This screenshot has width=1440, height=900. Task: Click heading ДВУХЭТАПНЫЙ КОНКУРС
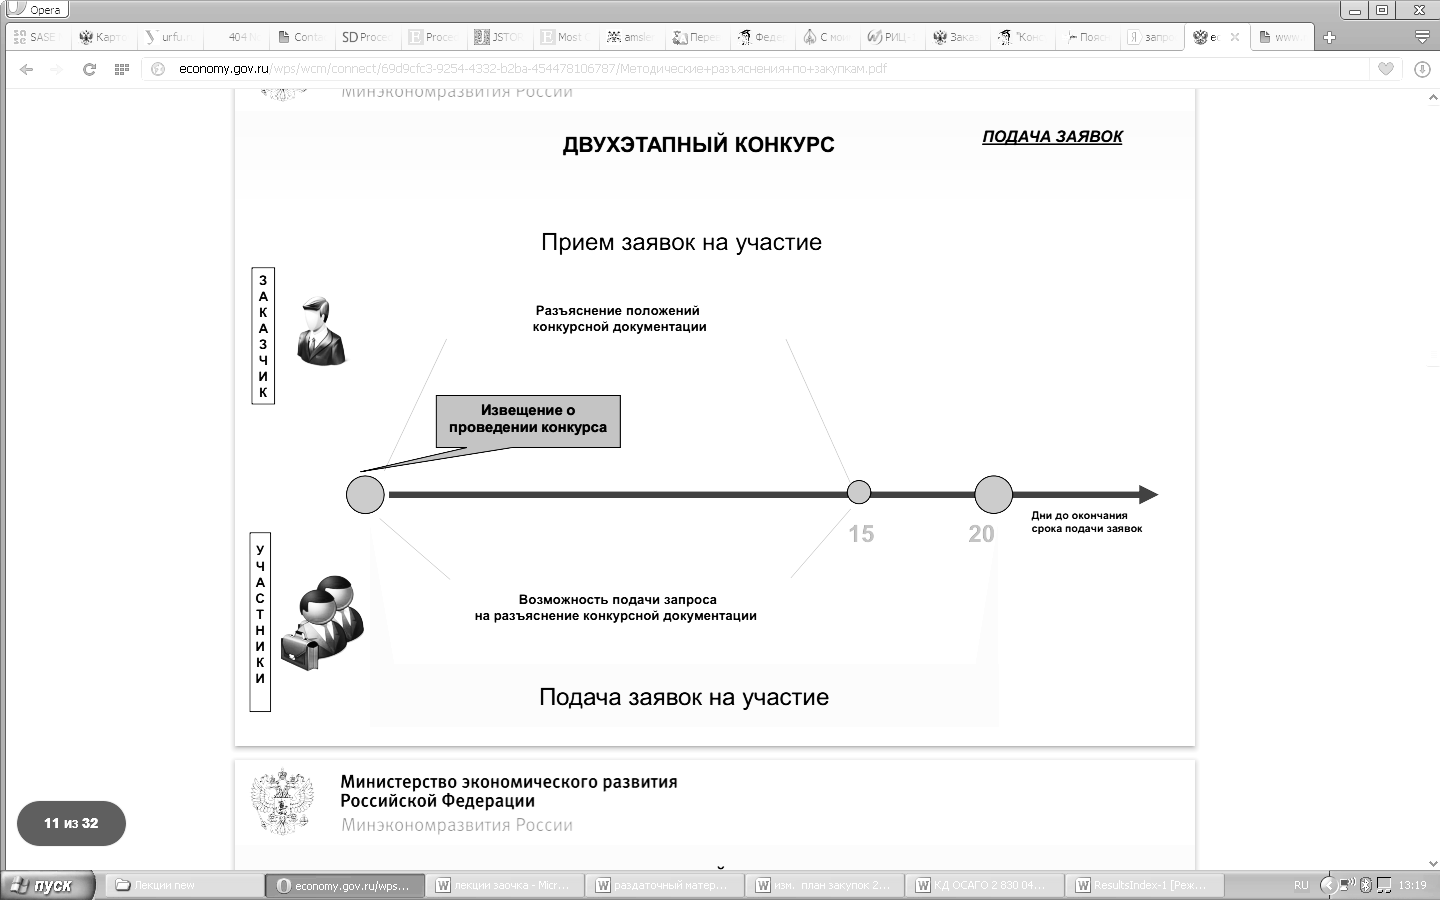point(698,144)
